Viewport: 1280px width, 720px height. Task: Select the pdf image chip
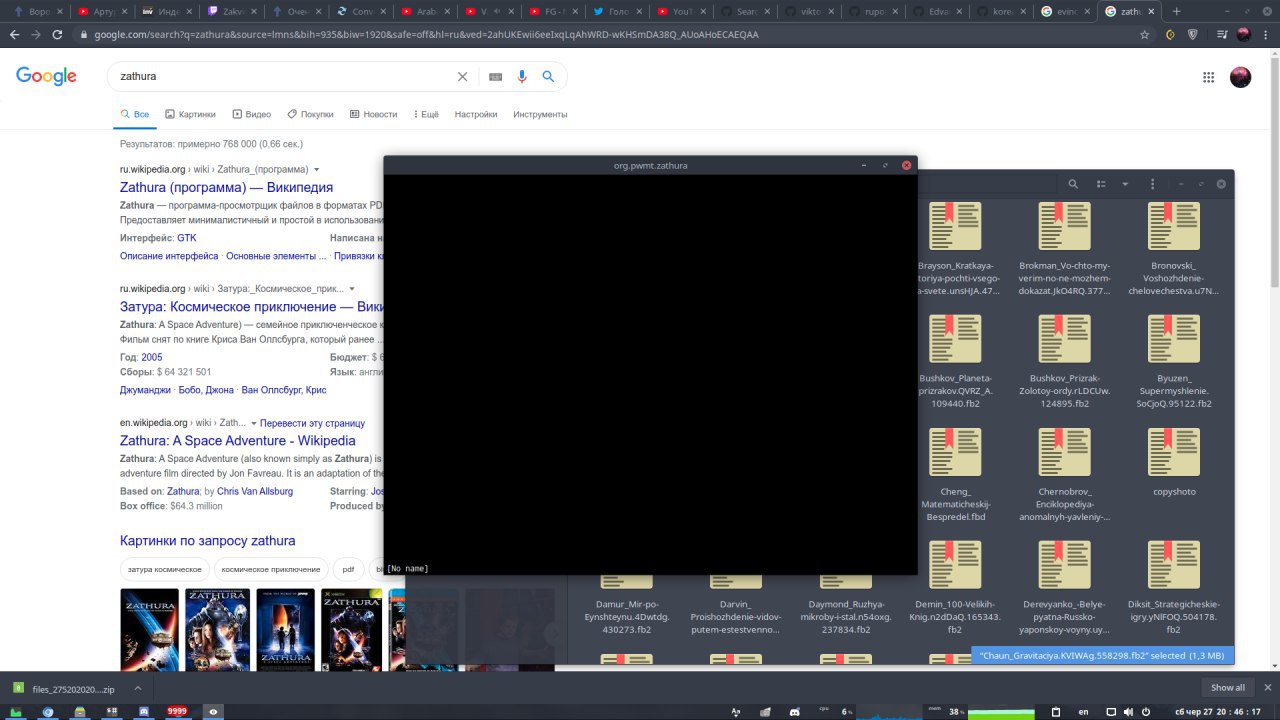(348, 569)
